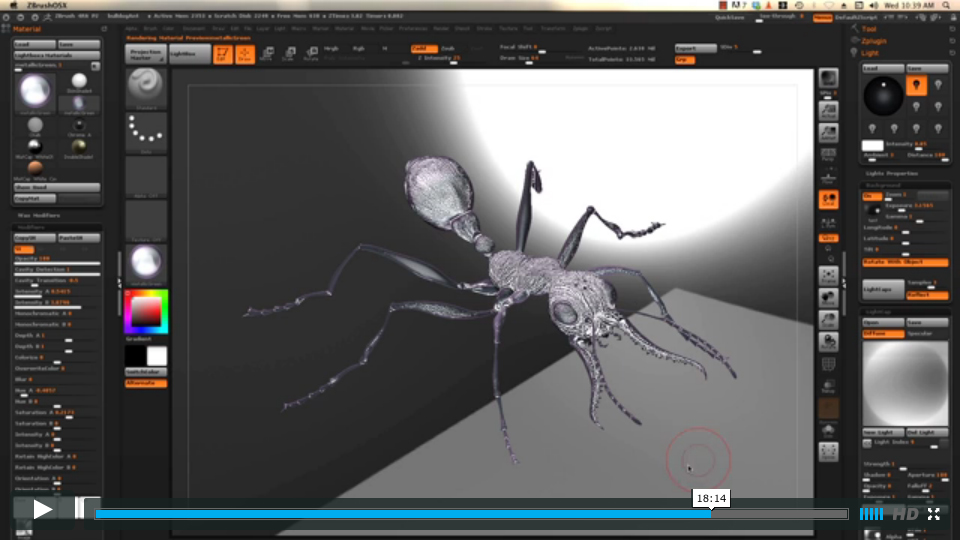
Task: Collapse the Background section header
Action: click(x=883, y=185)
